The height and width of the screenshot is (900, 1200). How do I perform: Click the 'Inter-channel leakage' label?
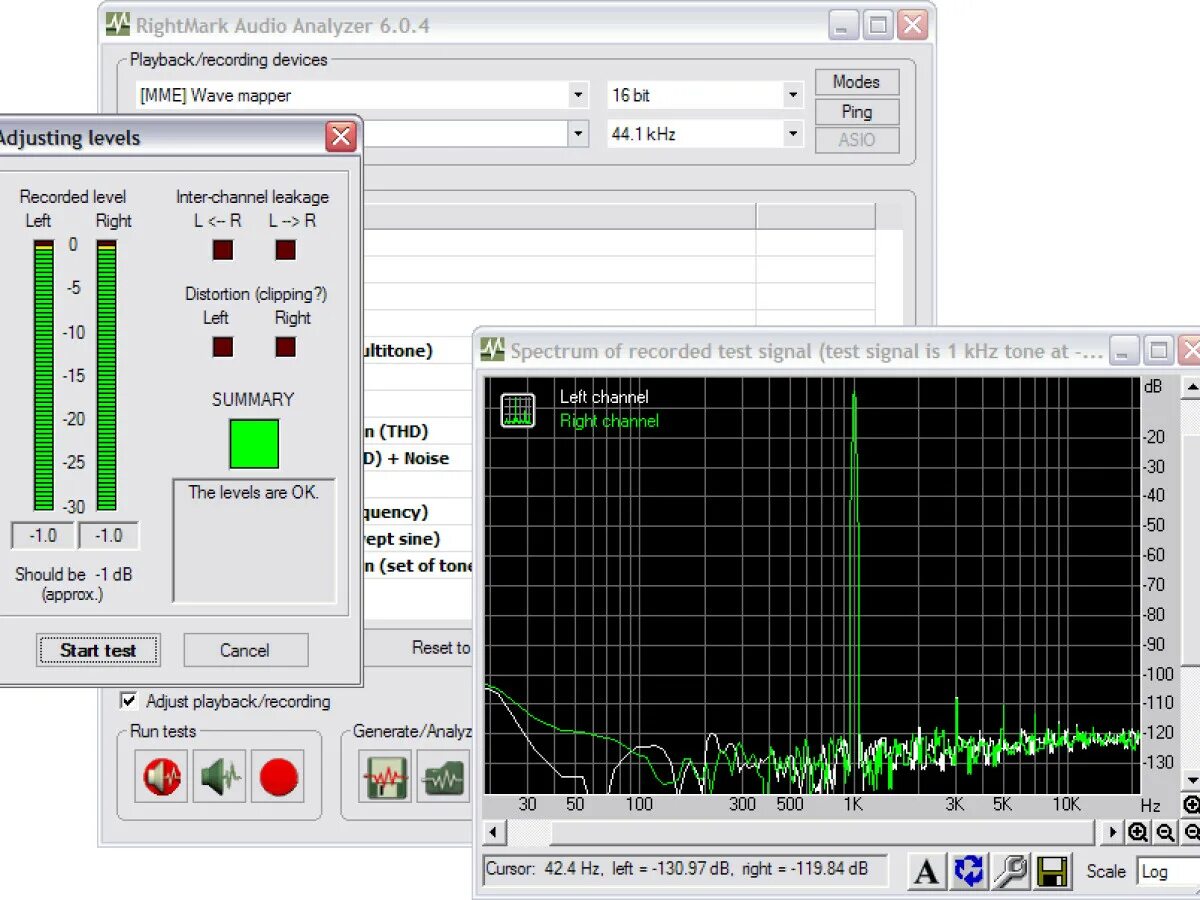pyautogui.click(x=252, y=197)
